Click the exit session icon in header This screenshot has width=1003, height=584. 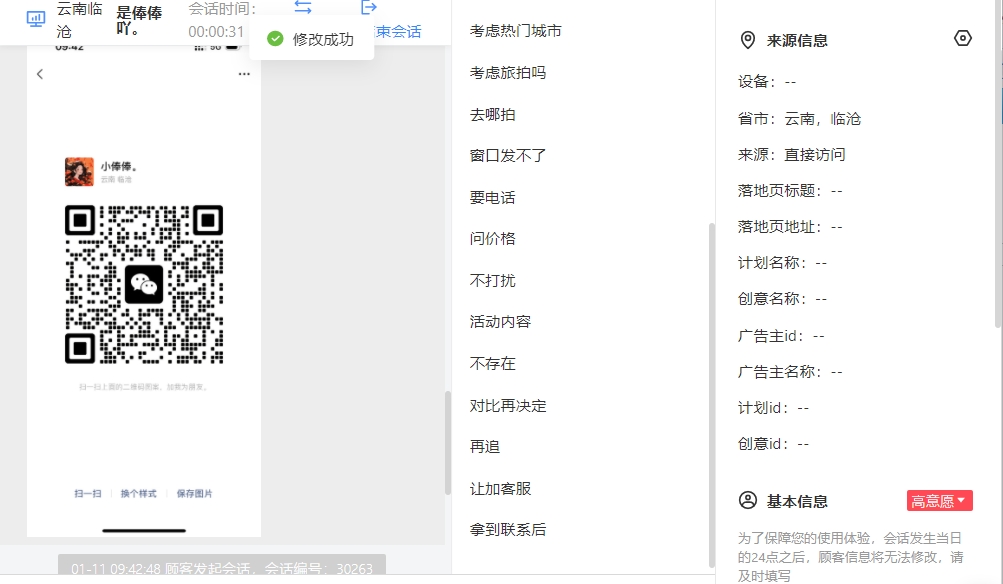click(x=368, y=7)
